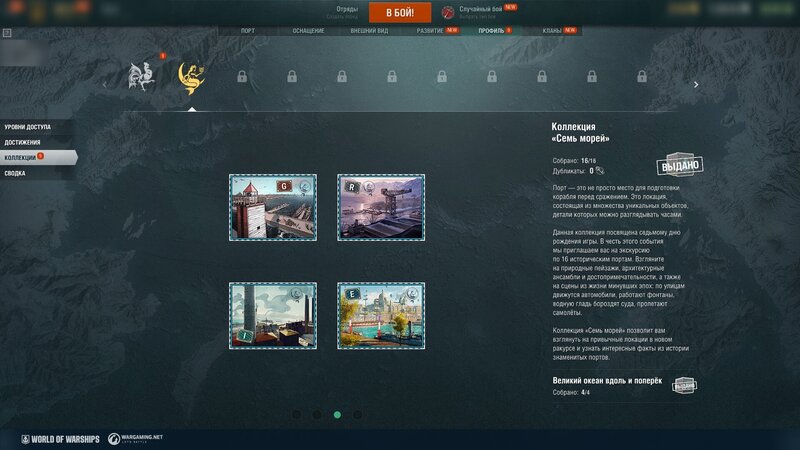Select КОЛЛЕКЦИИ in the sidebar
800x450 pixels.
click(38, 158)
